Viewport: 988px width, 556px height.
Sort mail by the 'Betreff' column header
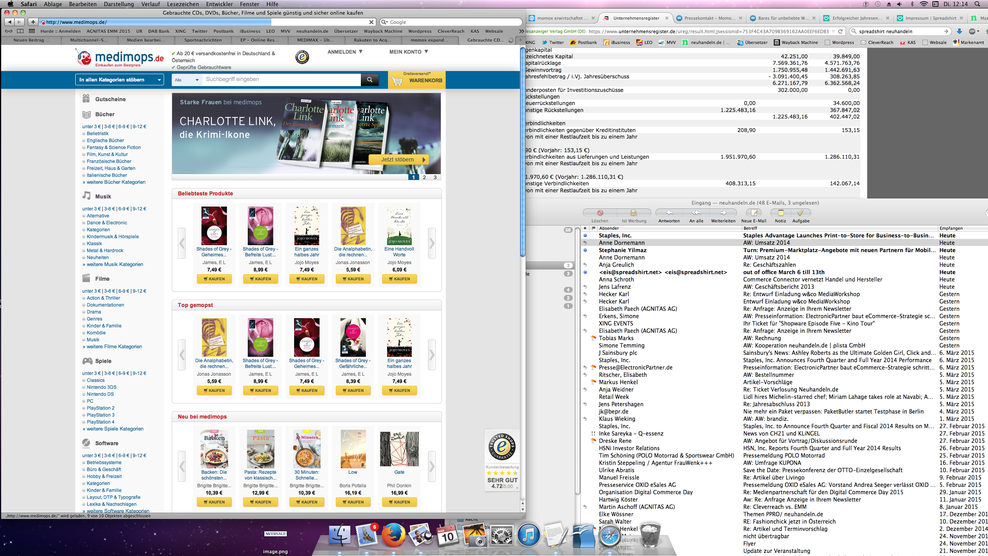coord(839,228)
